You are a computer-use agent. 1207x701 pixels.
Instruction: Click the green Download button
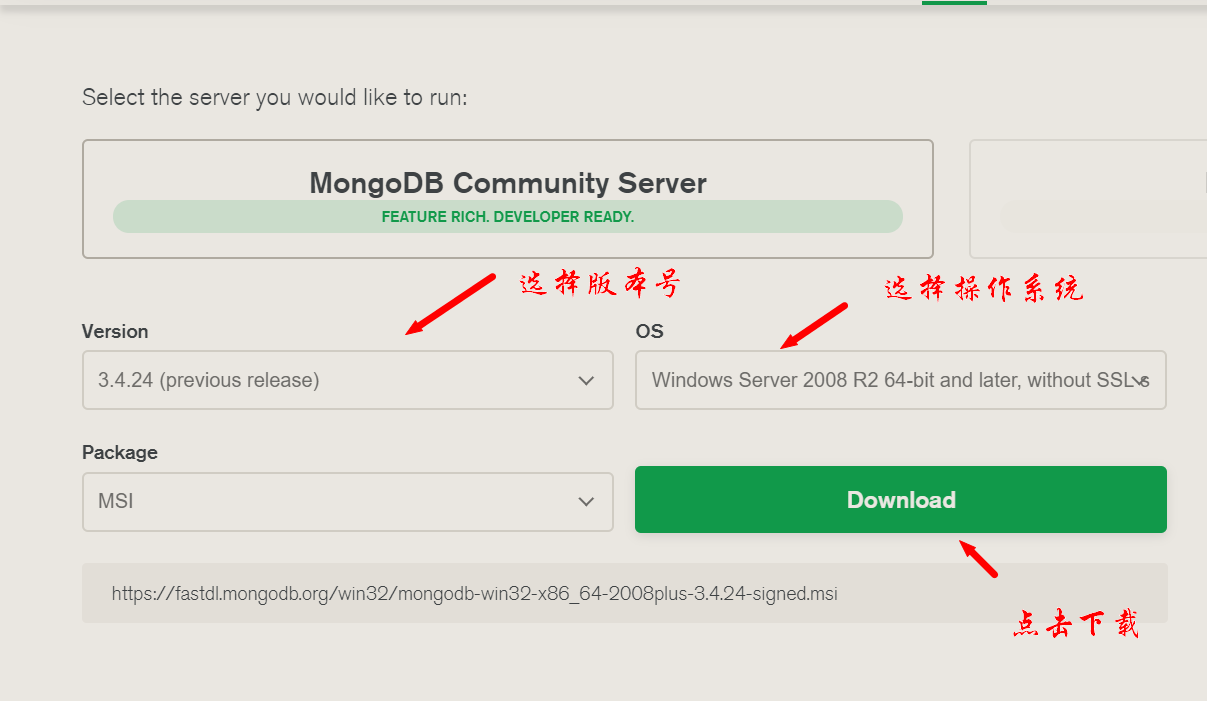pos(901,500)
